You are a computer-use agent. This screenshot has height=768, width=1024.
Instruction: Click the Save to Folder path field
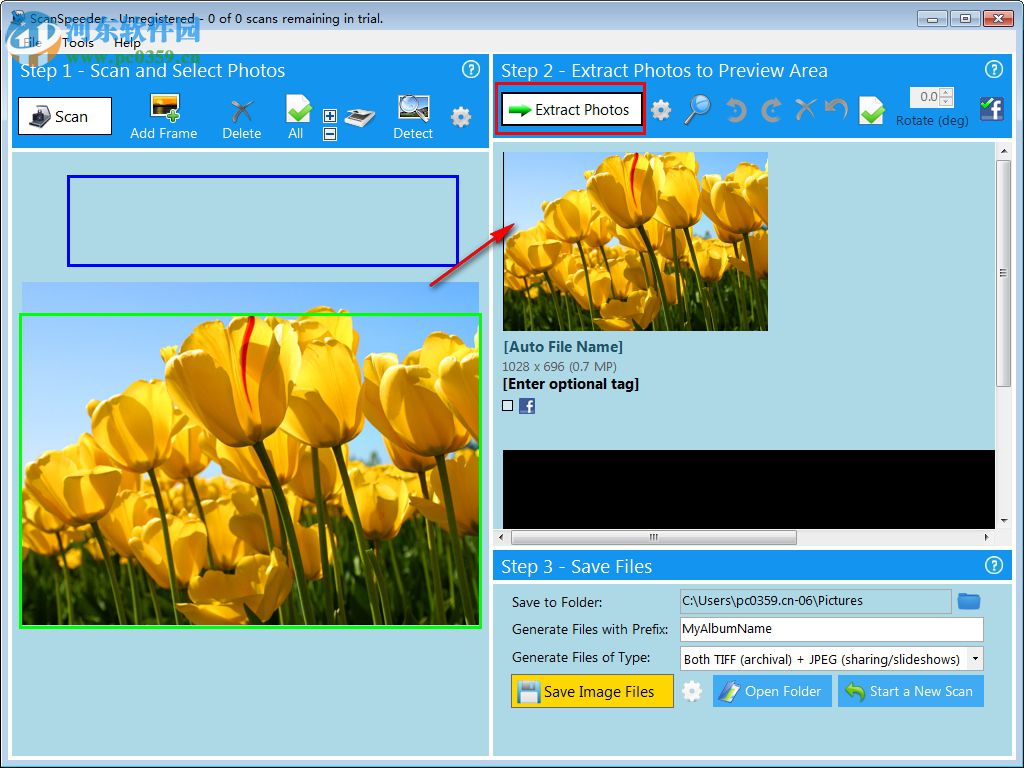pos(815,601)
